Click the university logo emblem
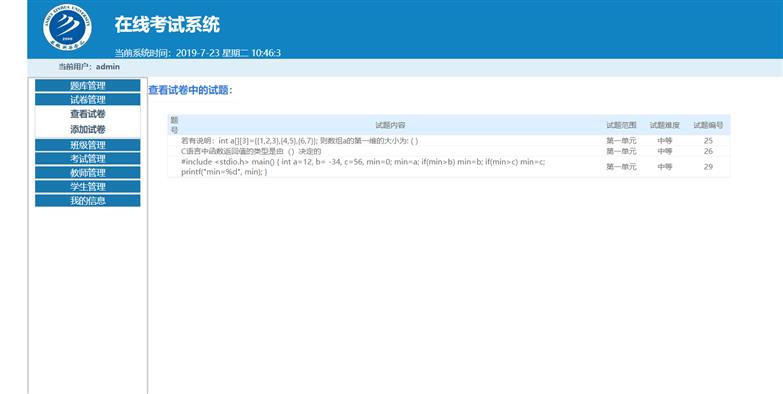Image resolution: width=783 pixels, height=394 pixels. click(67, 27)
